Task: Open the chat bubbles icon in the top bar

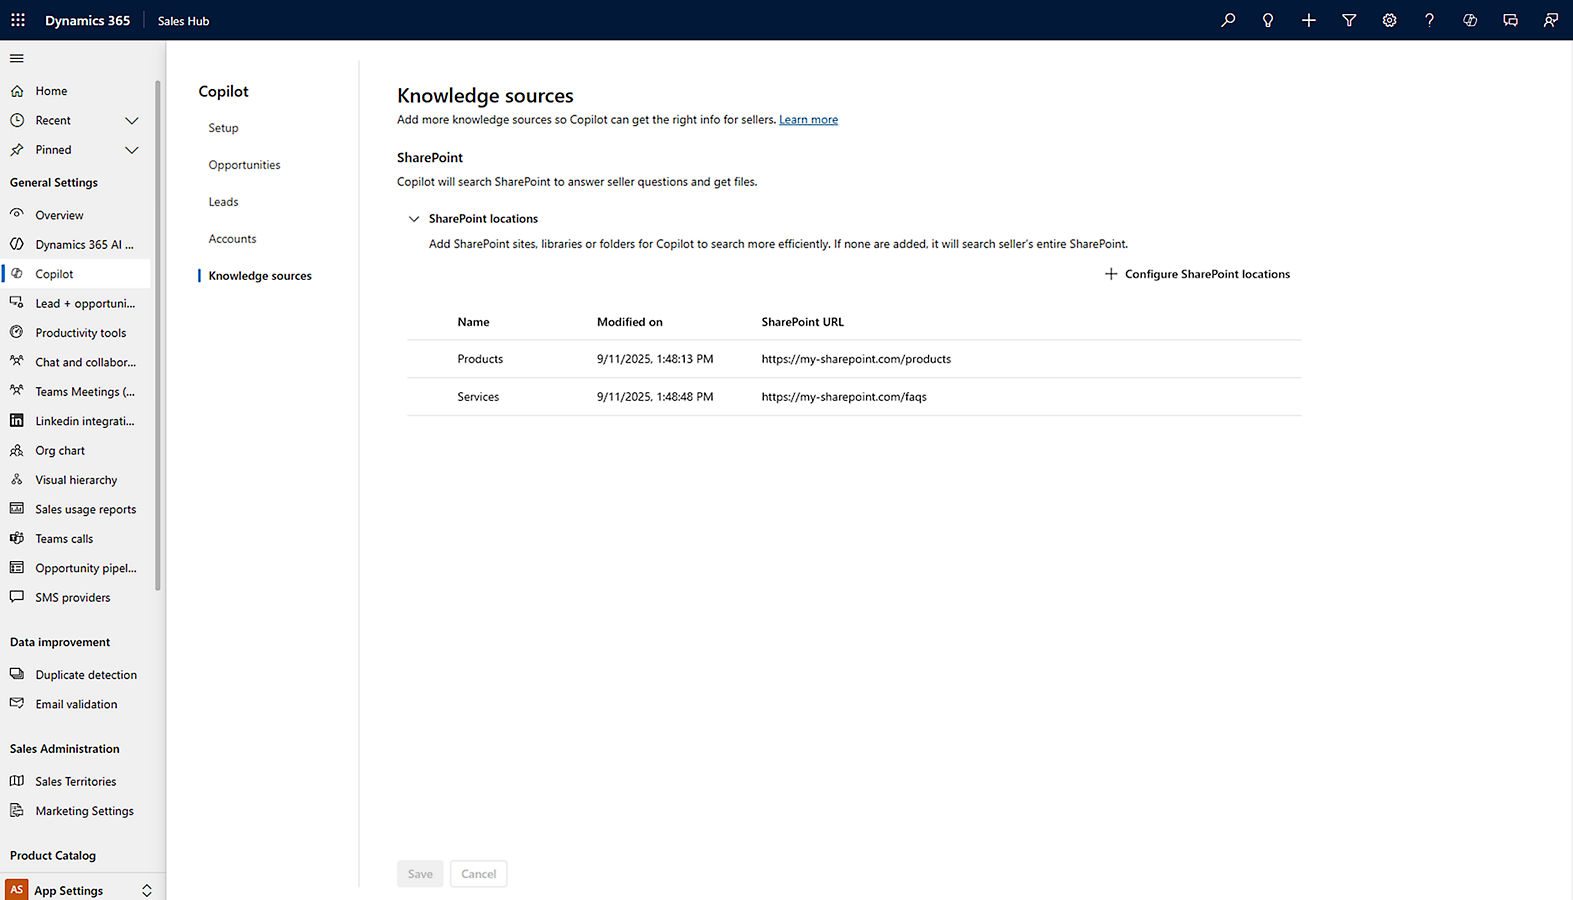Action: pos(1510,20)
